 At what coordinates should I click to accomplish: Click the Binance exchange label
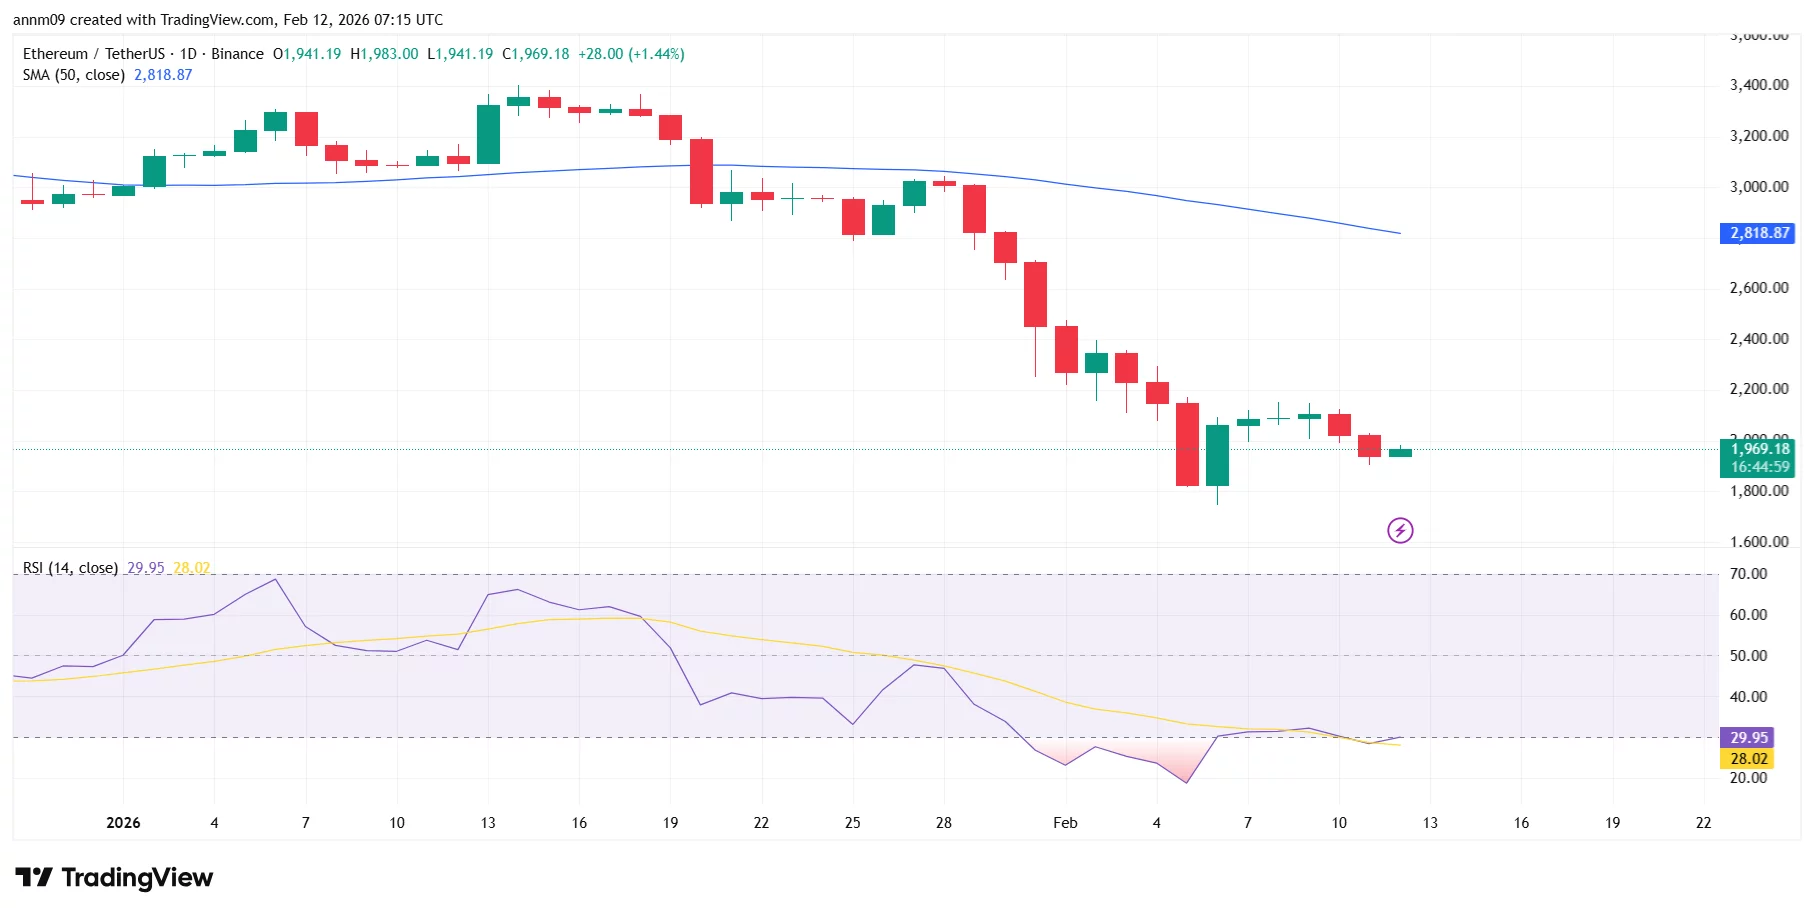[x=237, y=54]
